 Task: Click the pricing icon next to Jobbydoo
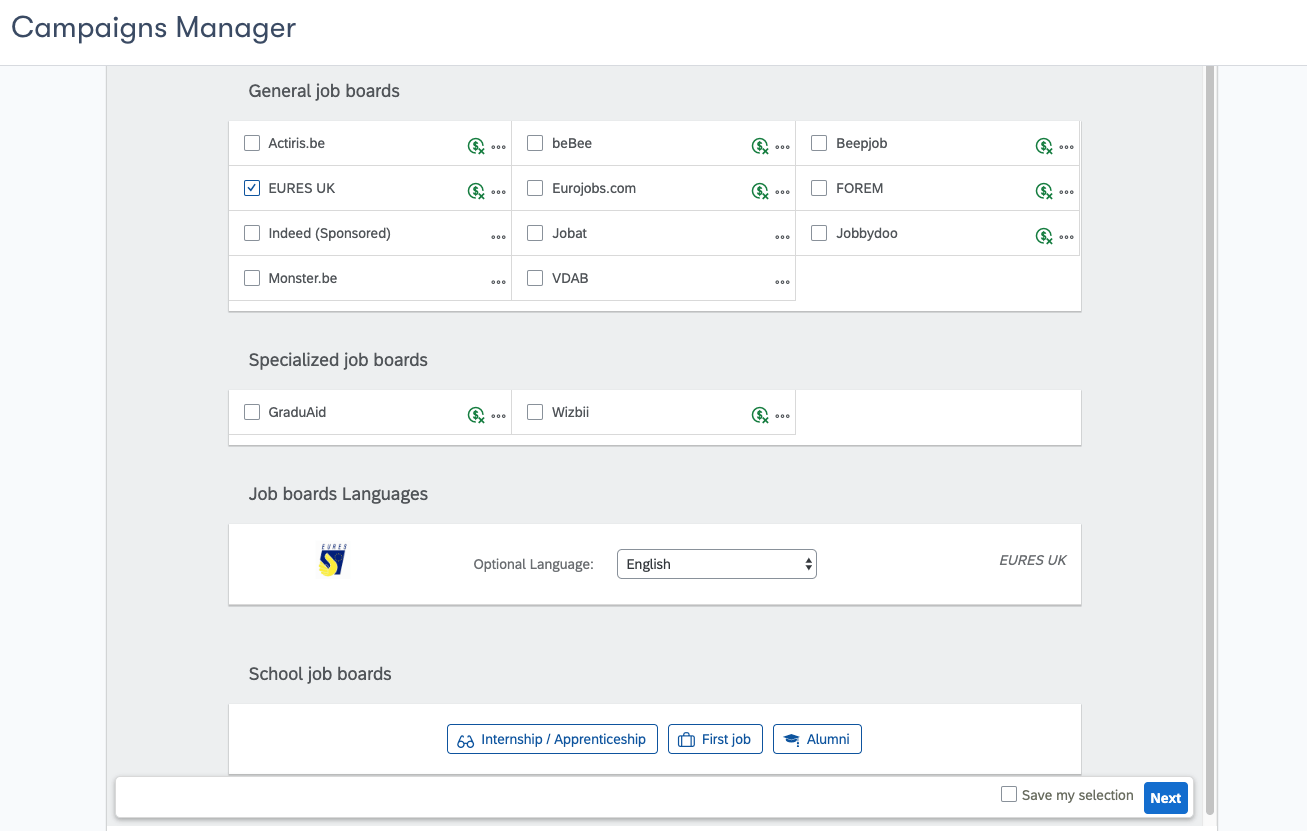point(1044,236)
